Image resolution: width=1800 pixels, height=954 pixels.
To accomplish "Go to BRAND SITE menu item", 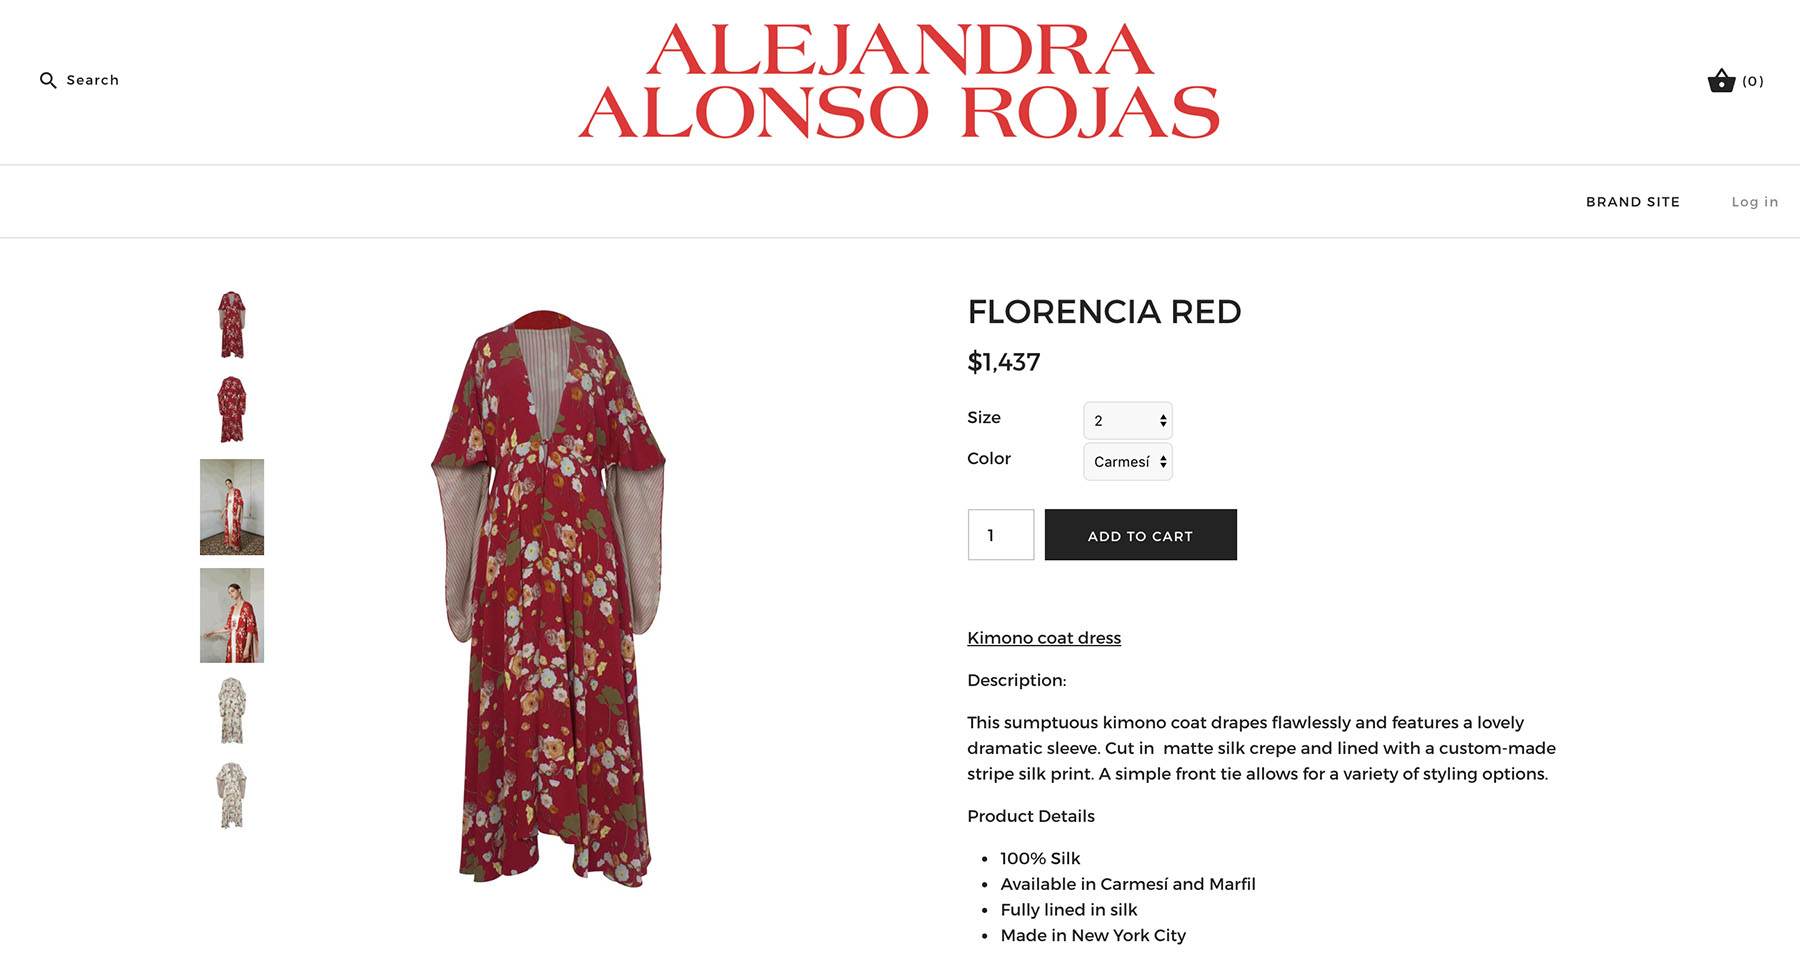I will pos(1633,202).
